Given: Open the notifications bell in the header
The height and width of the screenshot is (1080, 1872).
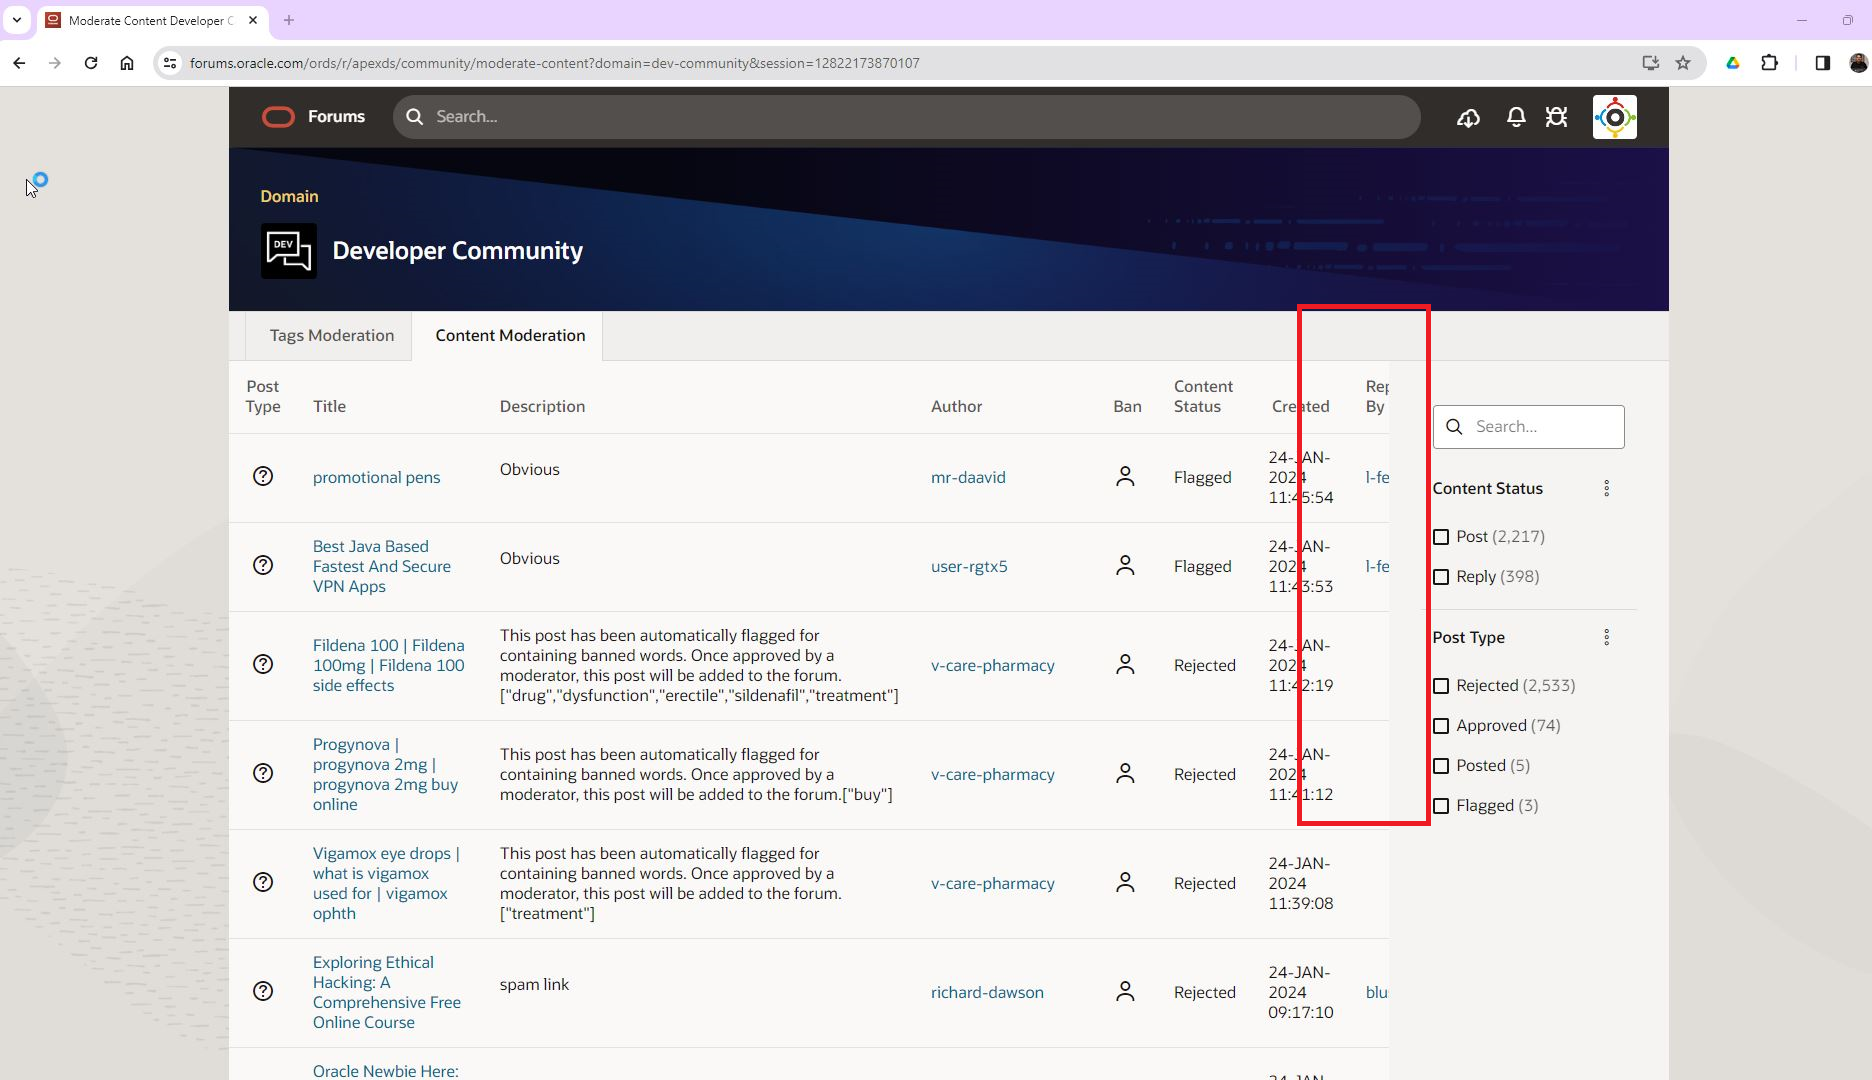Looking at the screenshot, I should 1516,116.
